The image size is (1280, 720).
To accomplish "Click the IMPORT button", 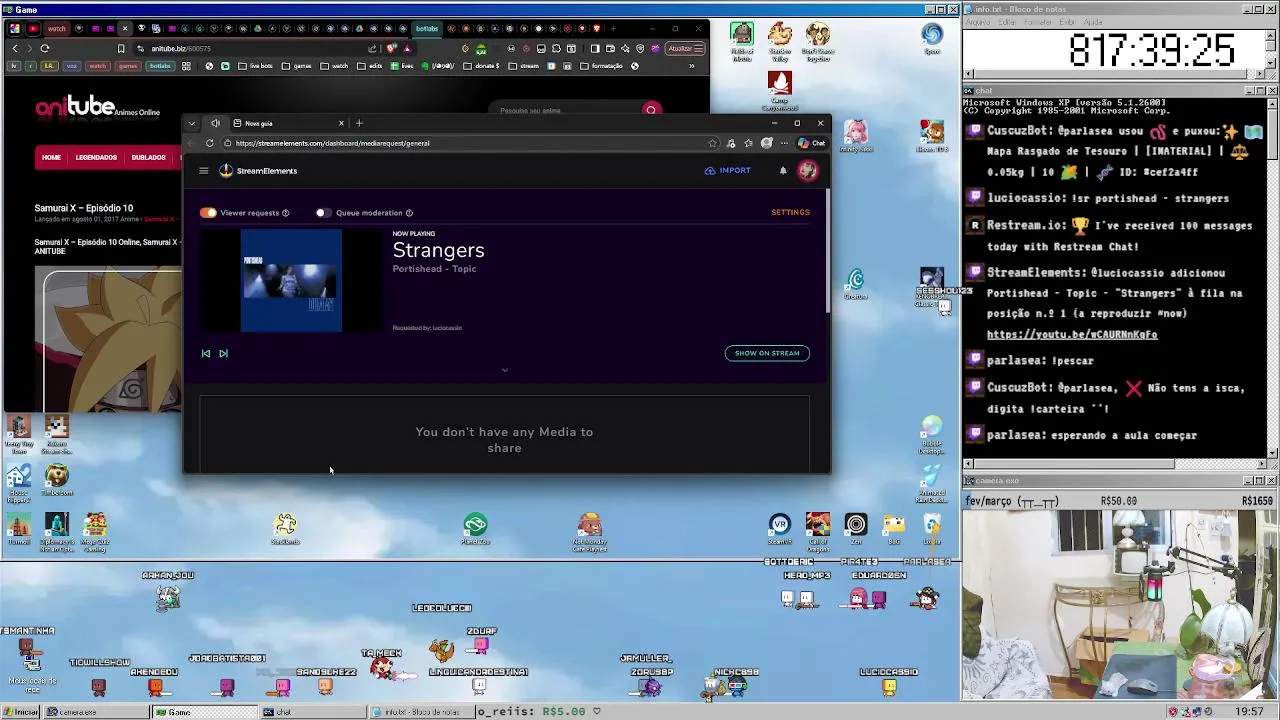I will click(x=728, y=171).
